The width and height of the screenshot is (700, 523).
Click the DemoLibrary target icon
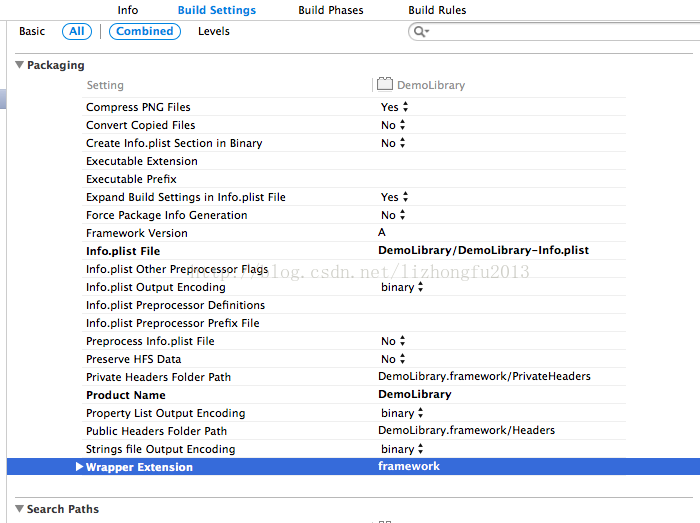[x=384, y=84]
